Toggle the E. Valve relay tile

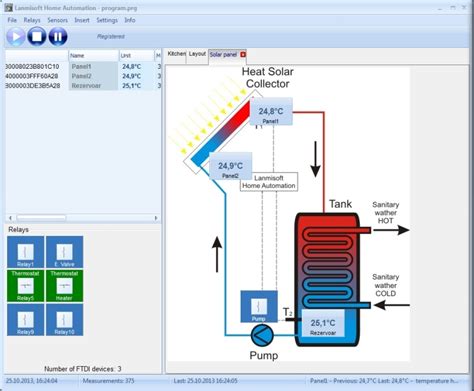pyautogui.click(x=65, y=252)
